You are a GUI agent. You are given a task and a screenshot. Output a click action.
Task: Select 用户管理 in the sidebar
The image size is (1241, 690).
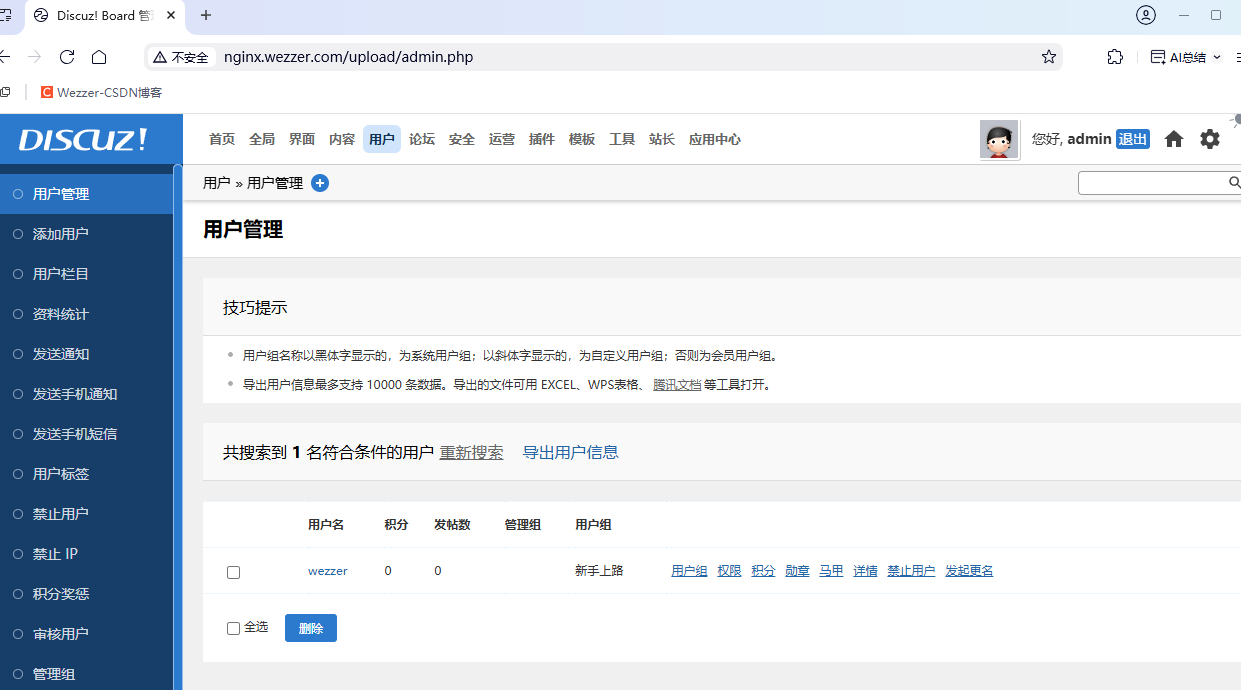tap(86, 194)
